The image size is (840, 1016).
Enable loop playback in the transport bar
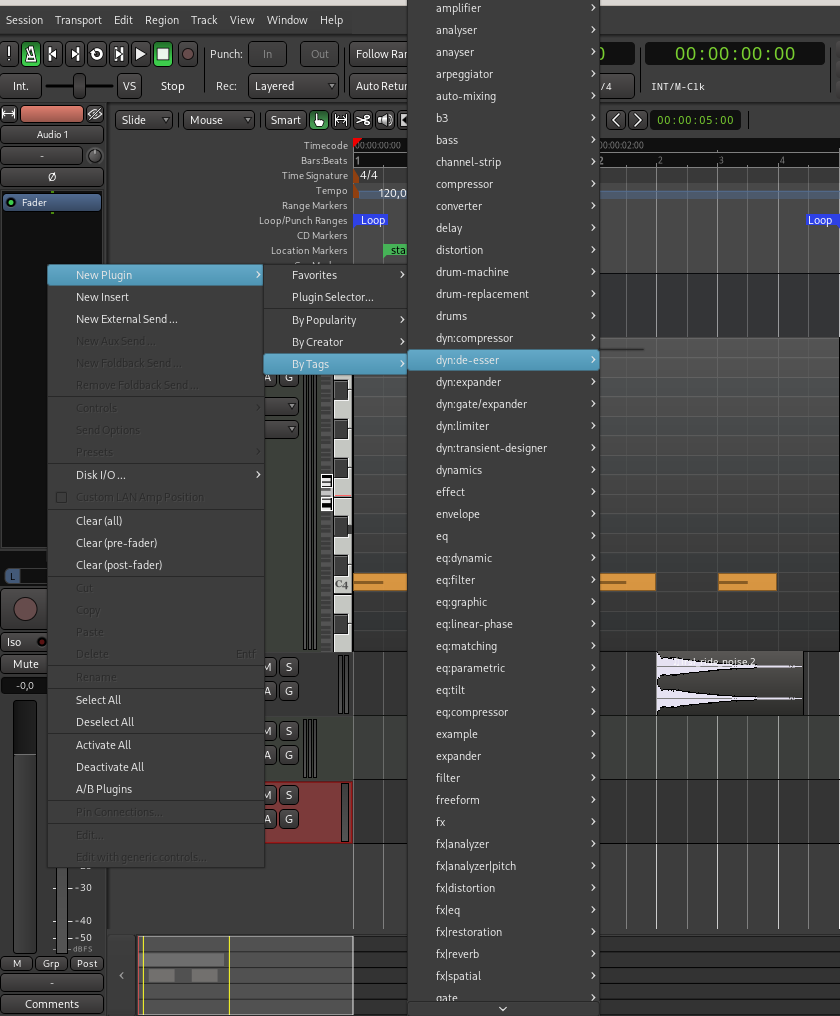click(x=97, y=54)
